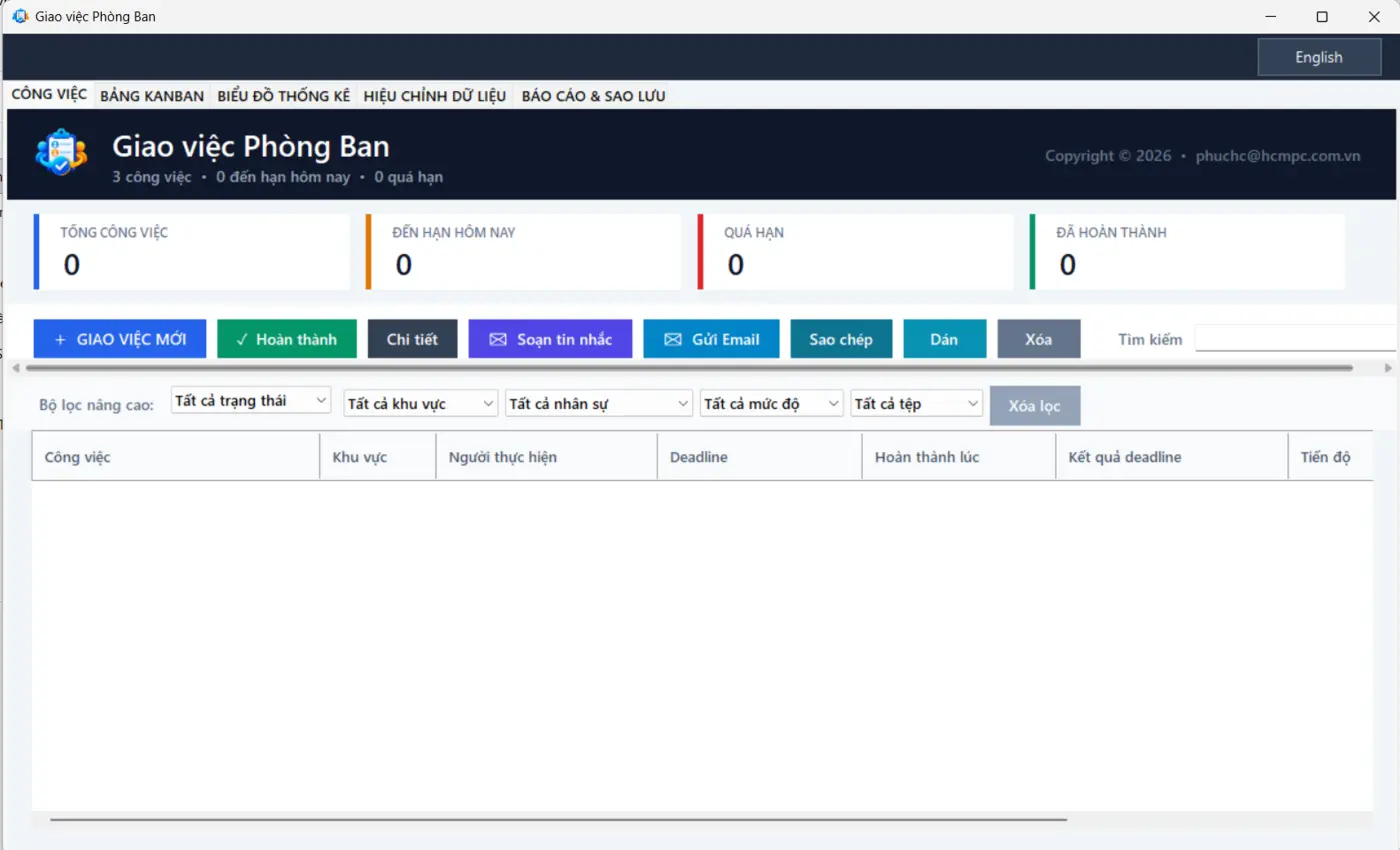This screenshot has width=1400, height=850.
Task: Click the phuchc@hcmpc.com.vn email text
Action: coord(1278,156)
